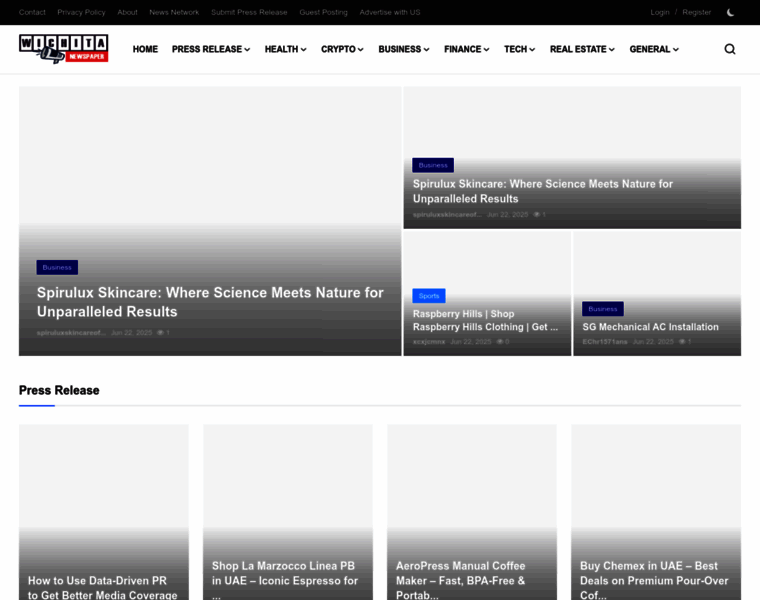Expand the CRYPTO dropdown menu
Image resolution: width=760 pixels, height=600 pixels.
coord(342,49)
